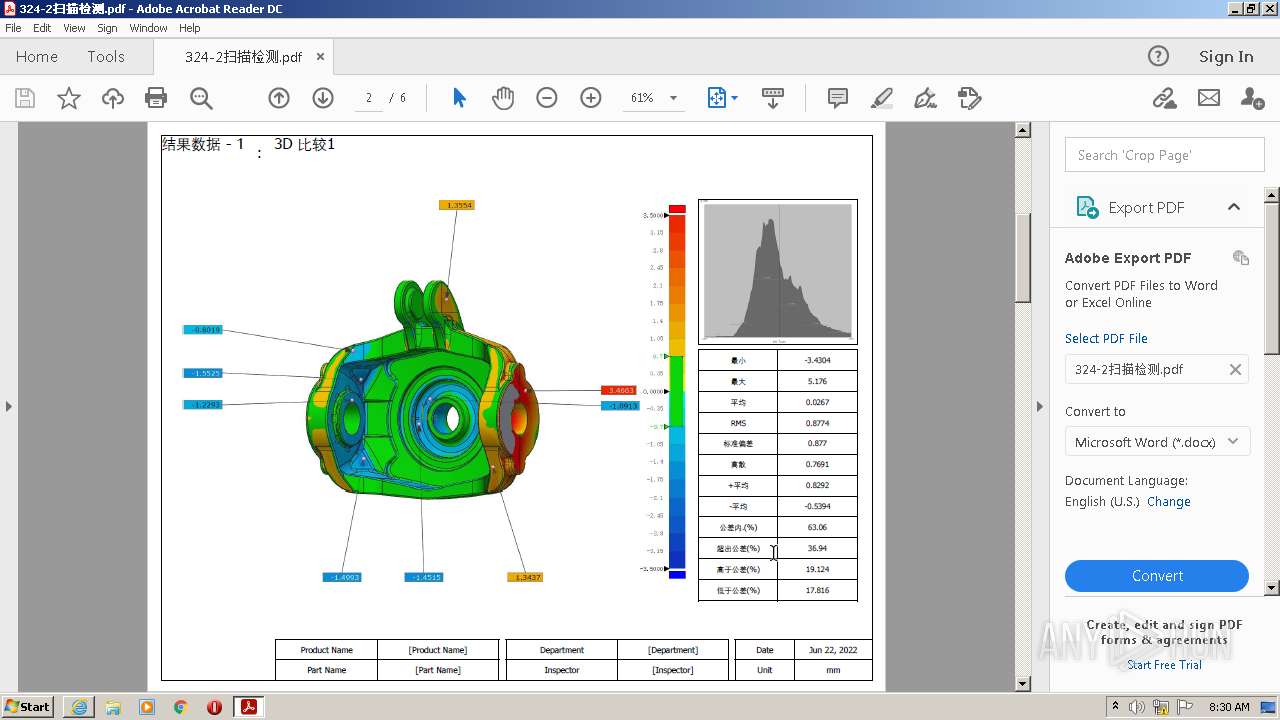This screenshot has height=720, width=1280.
Task: Close the 324-2 document tab
Action: [x=320, y=57]
